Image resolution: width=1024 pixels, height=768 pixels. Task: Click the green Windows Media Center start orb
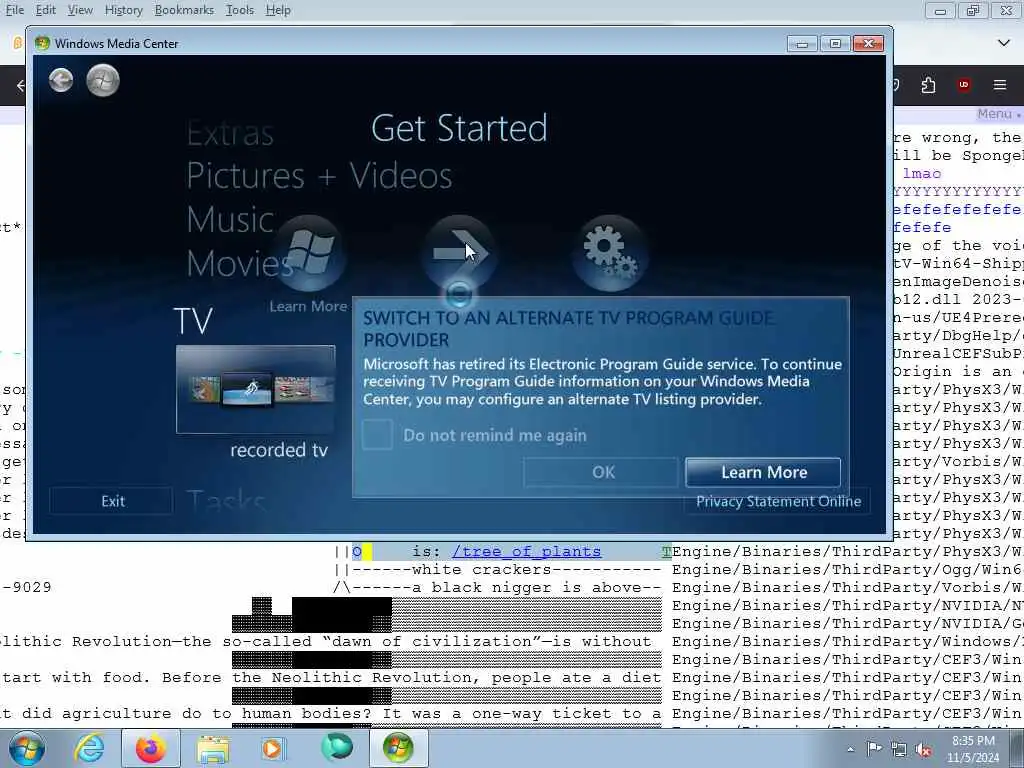tap(103, 80)
